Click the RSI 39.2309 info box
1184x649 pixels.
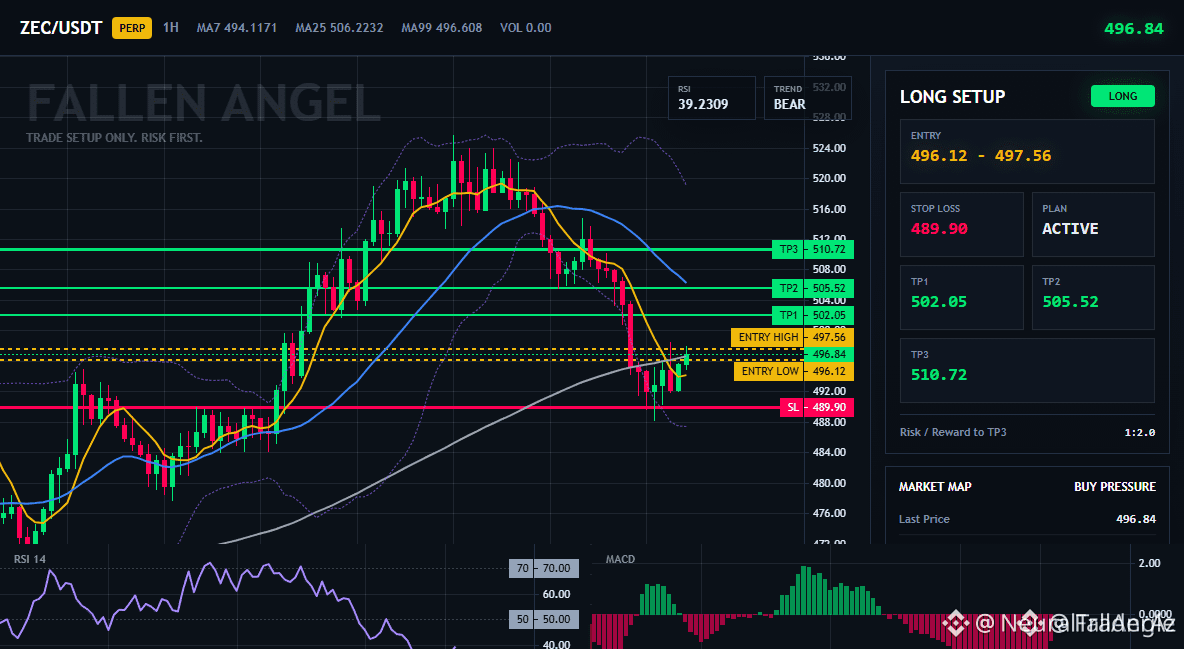(x=711, y=97)
